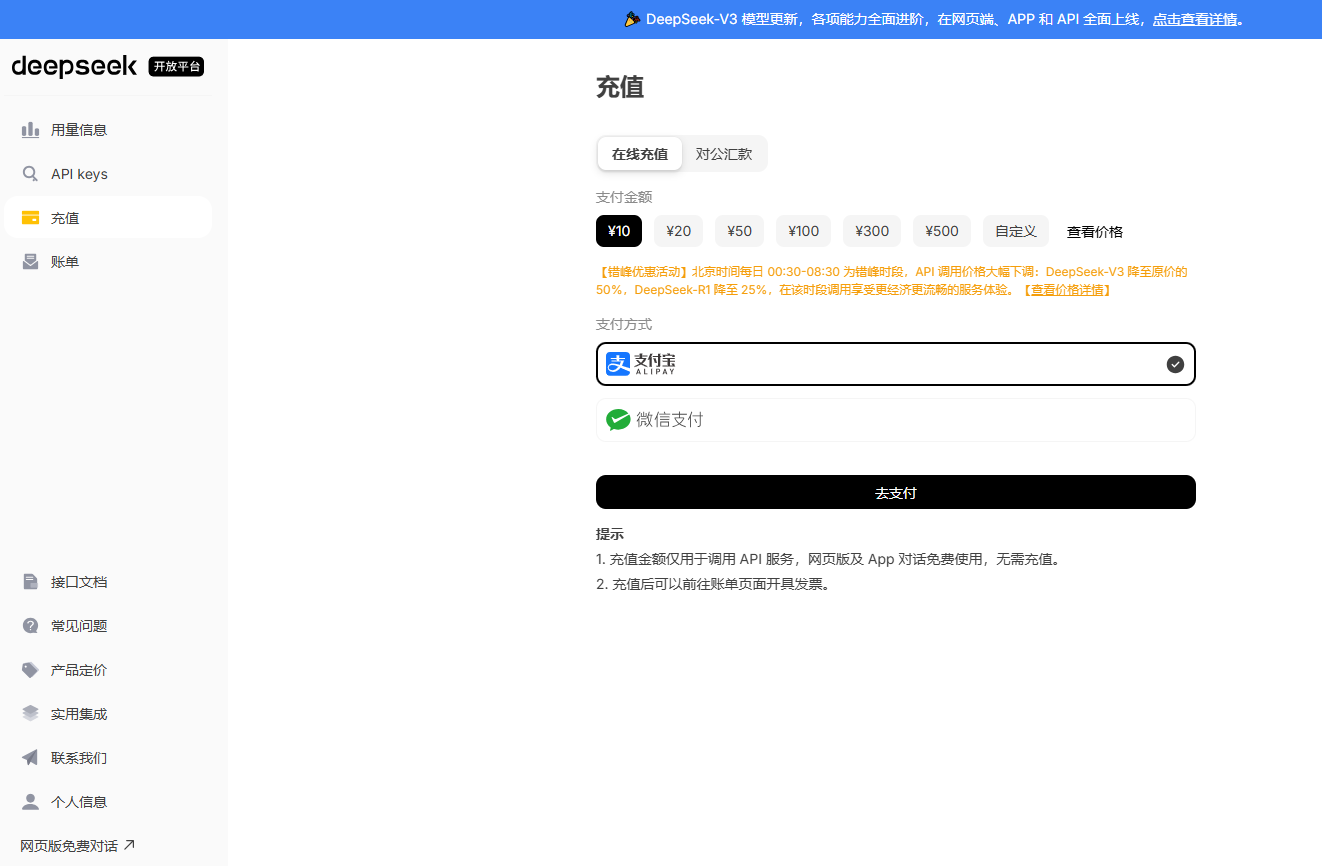Click the tip about 无需充值
This screenshot has height=866, width=1322.
[828, 559]
